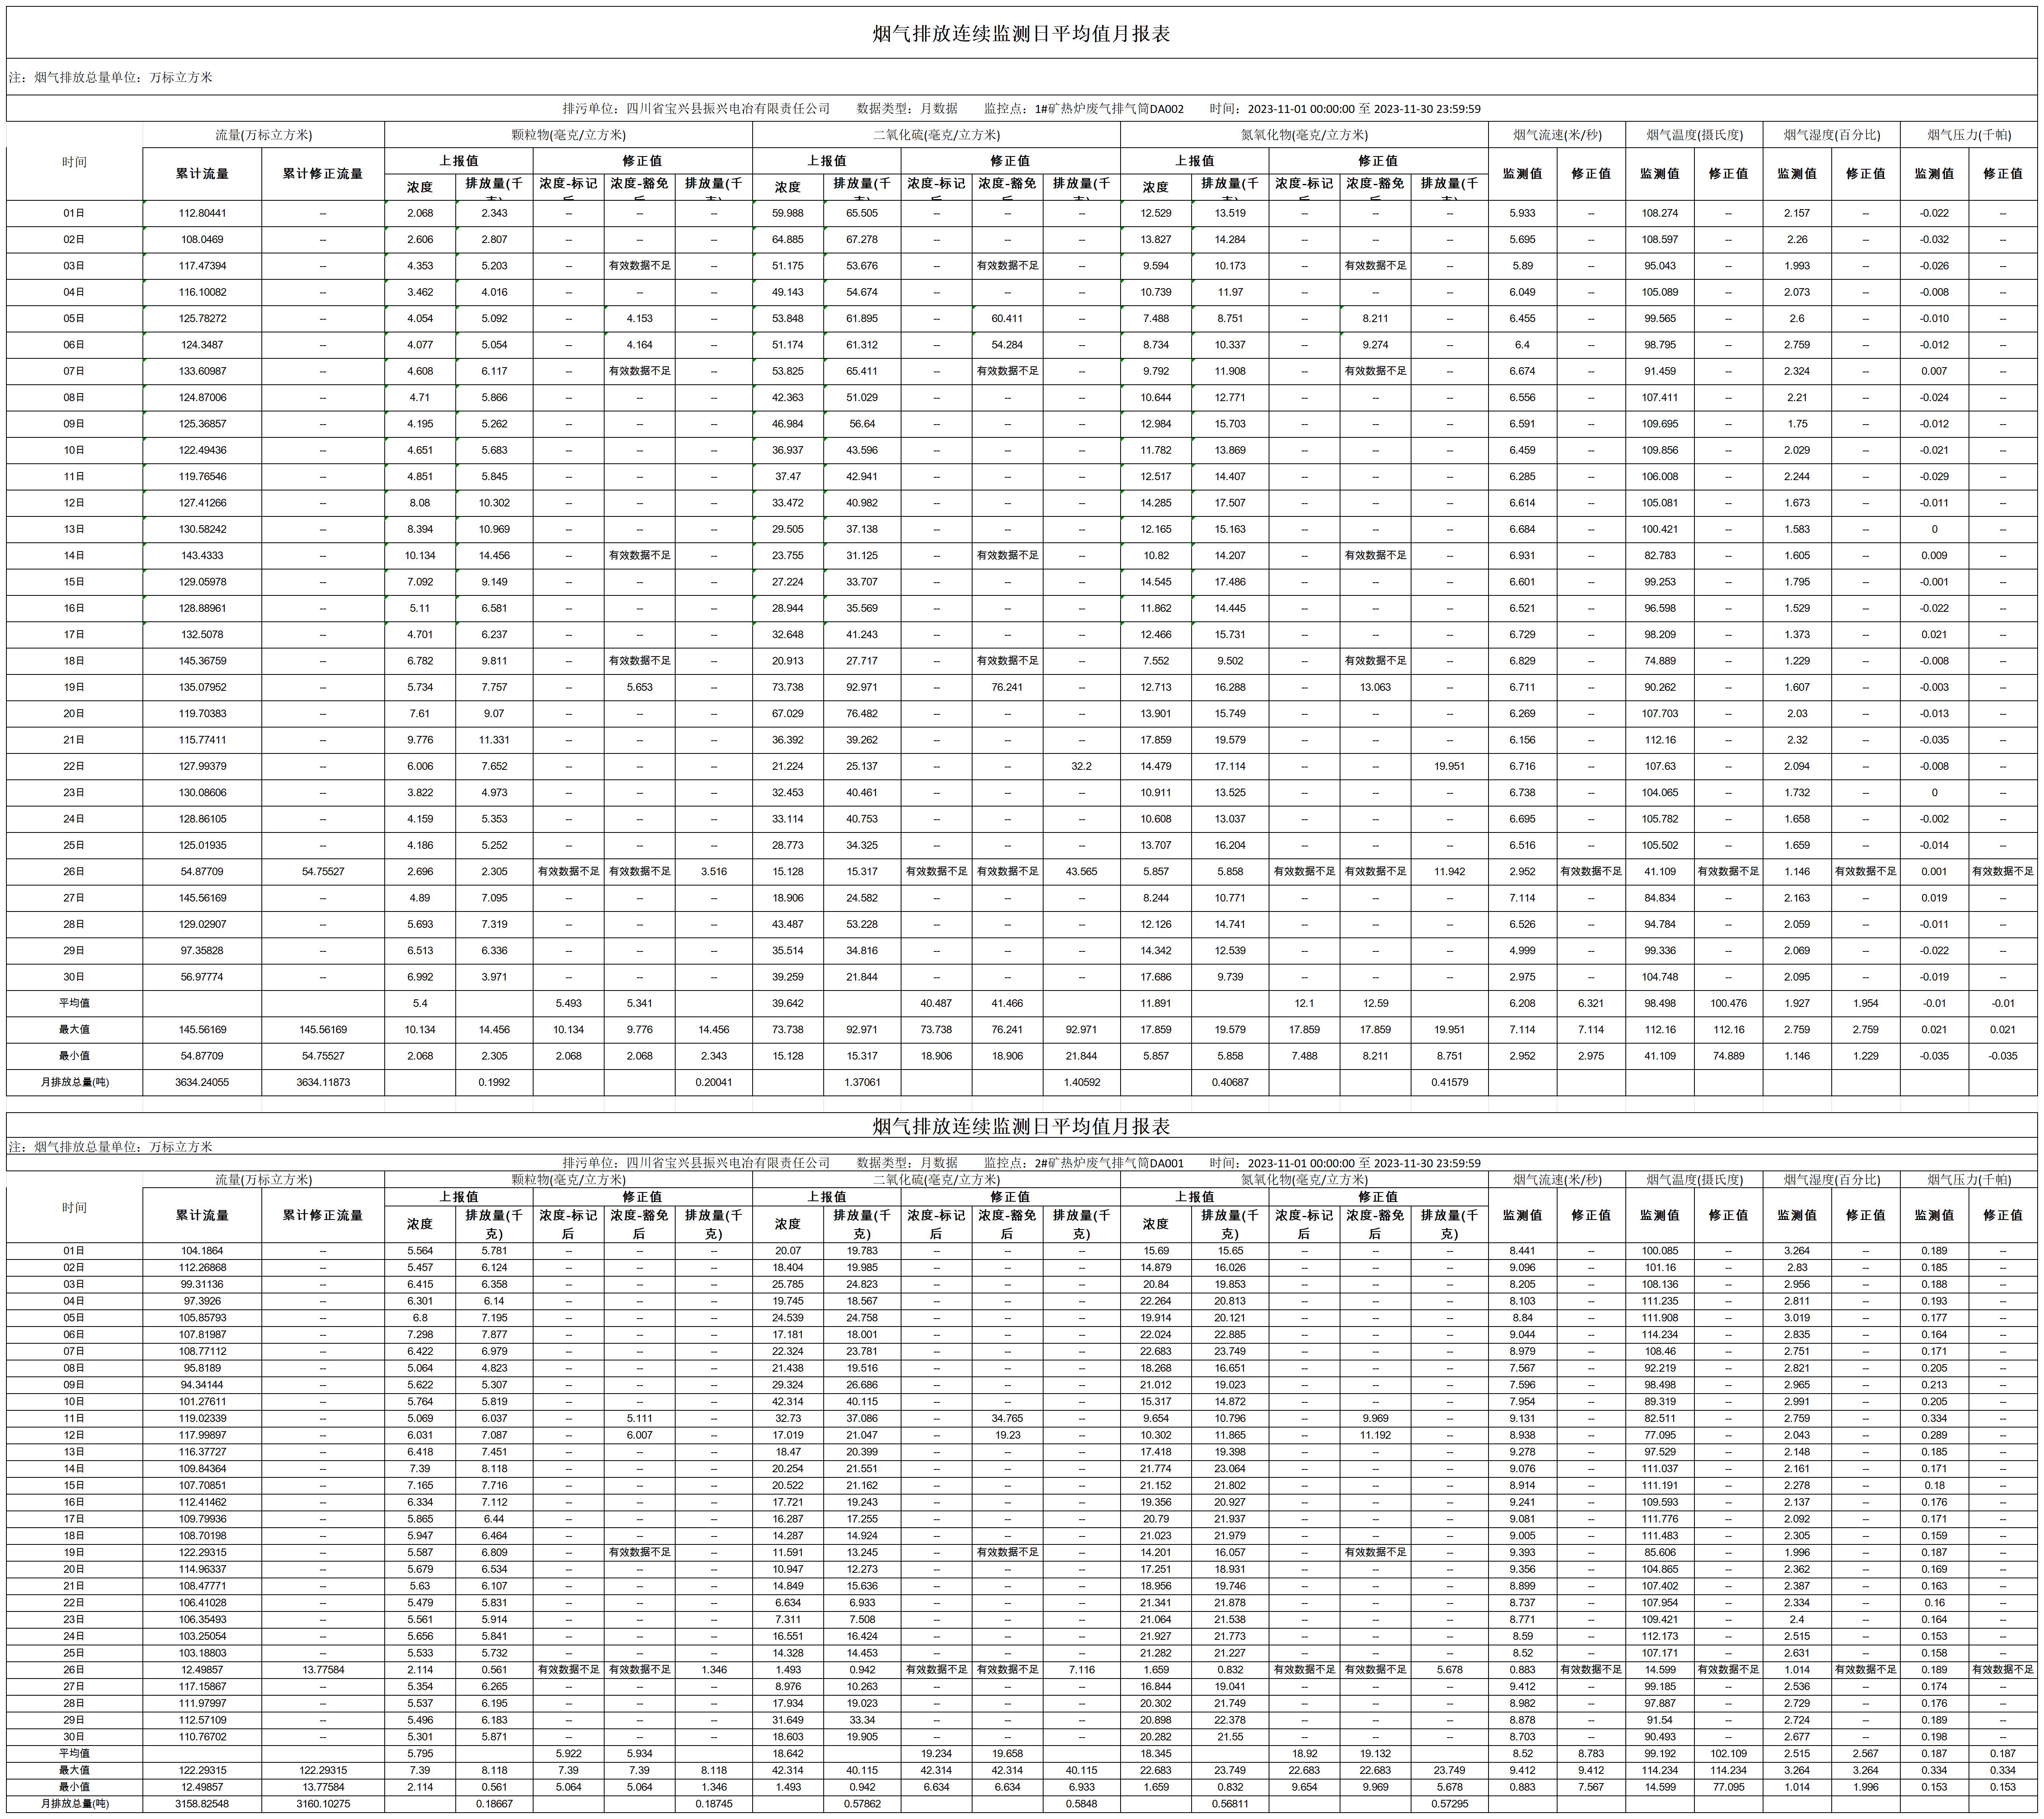This screenshot has width=2044, height=1819.
Task: Select monthly corrected flow 3160.10275
Action: click(323, 1804)
